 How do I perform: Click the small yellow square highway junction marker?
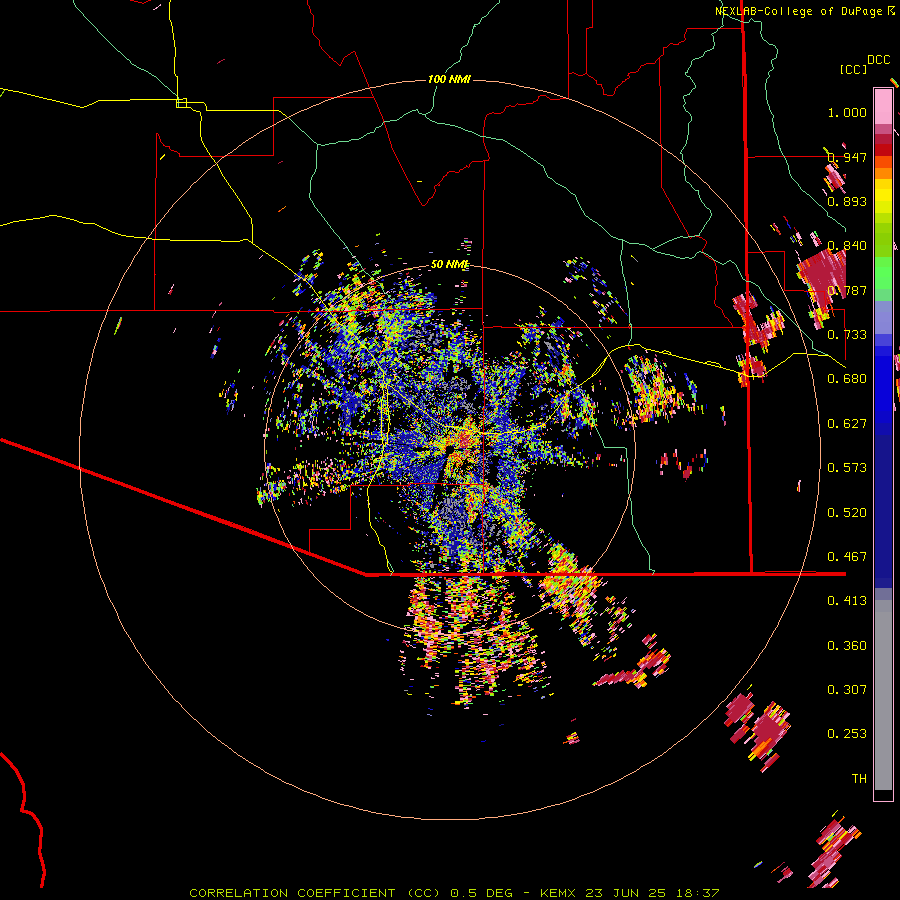(x=181, y=103)
